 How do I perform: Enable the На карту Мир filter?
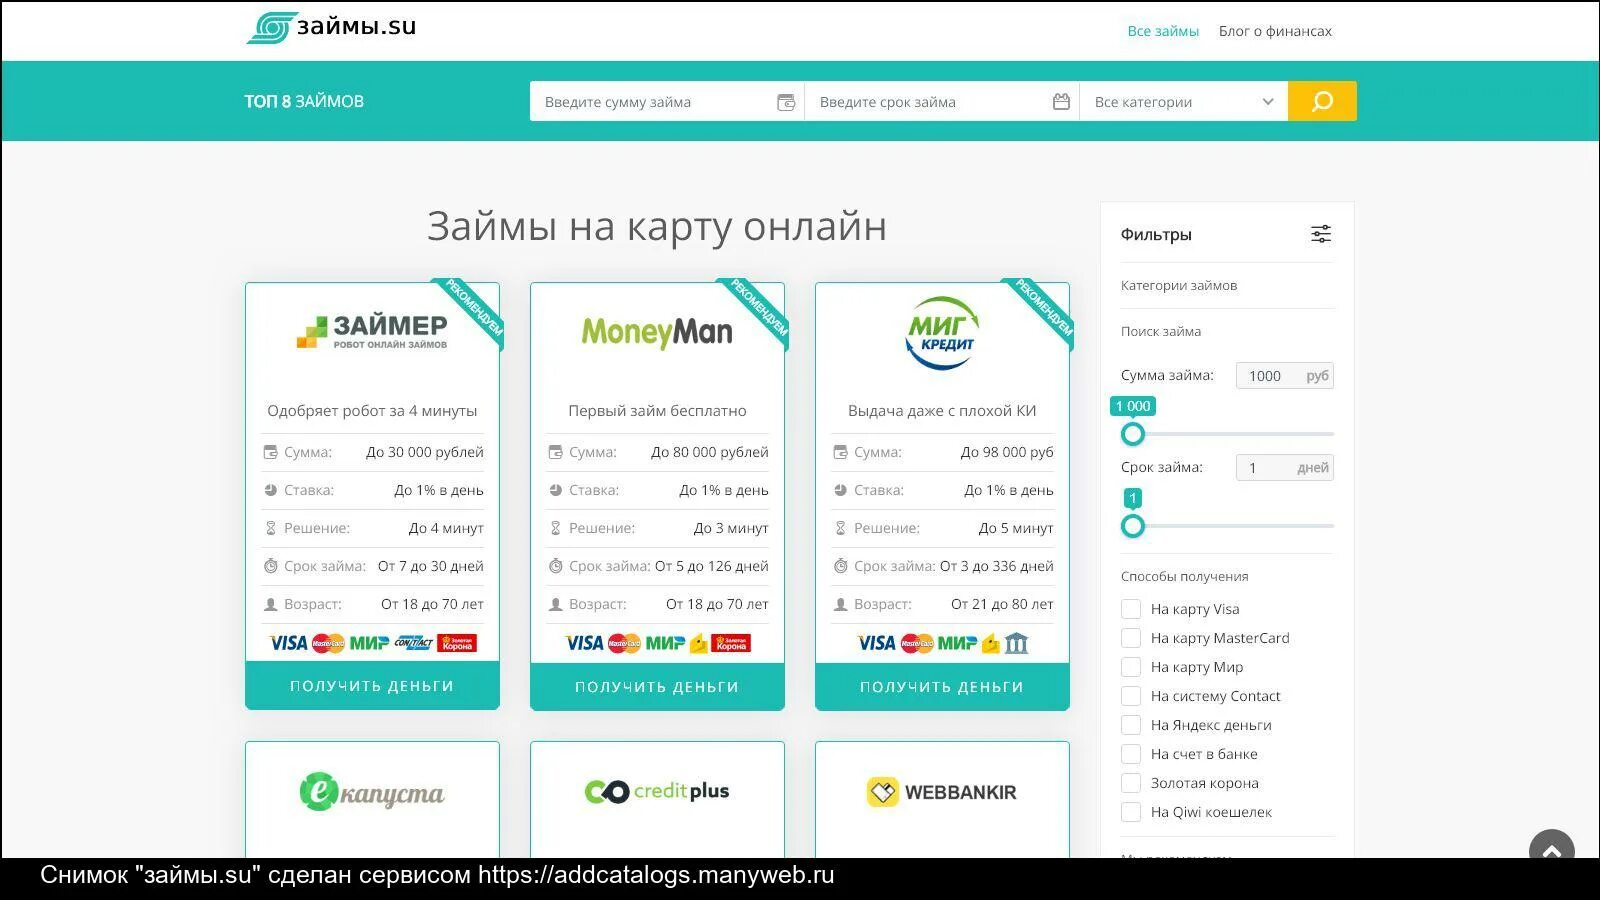click(x=1131, y=667)
